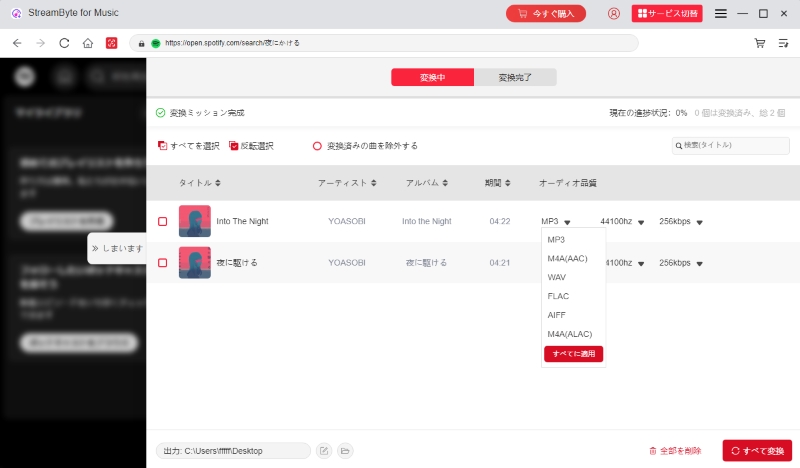Click the サービス切替 service switch button
Viewport: 800px width, 468px height.
click(x=667, y=14)
